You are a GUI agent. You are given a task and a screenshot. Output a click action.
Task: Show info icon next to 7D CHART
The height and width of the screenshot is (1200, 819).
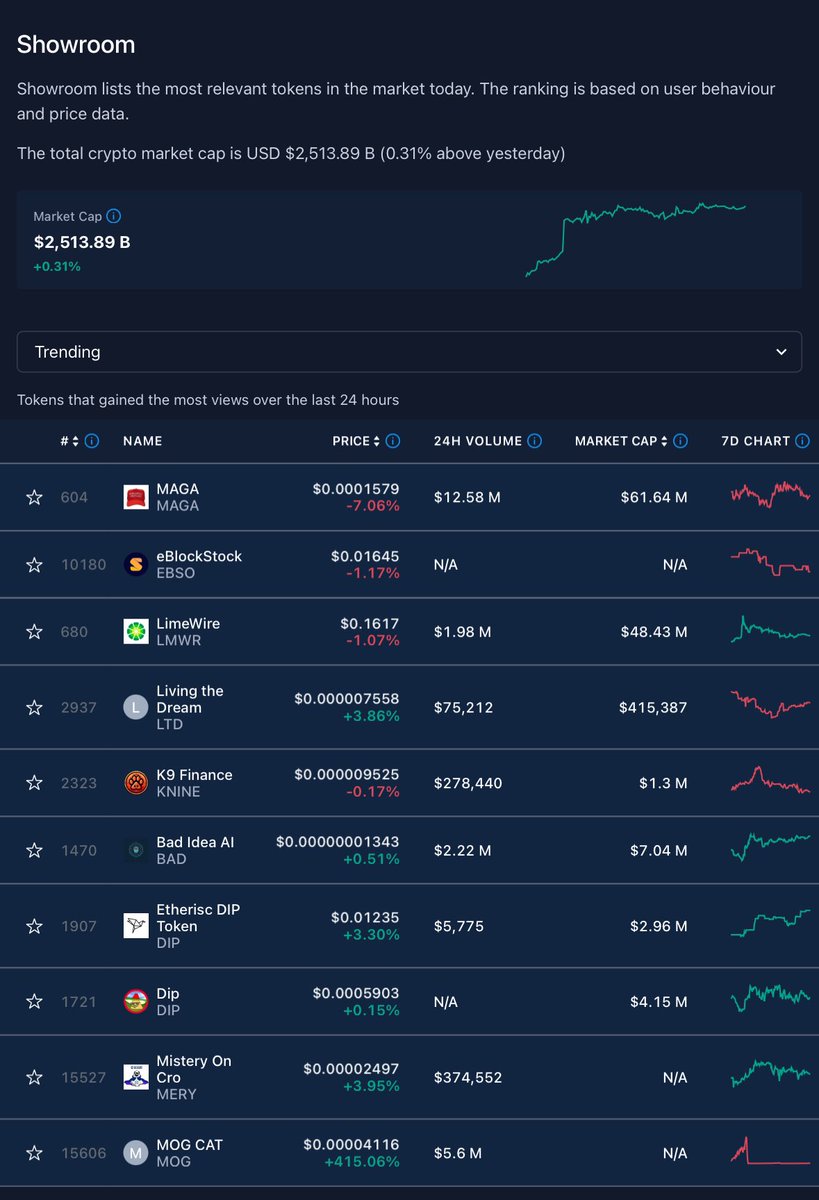click(x=803, y=441)
